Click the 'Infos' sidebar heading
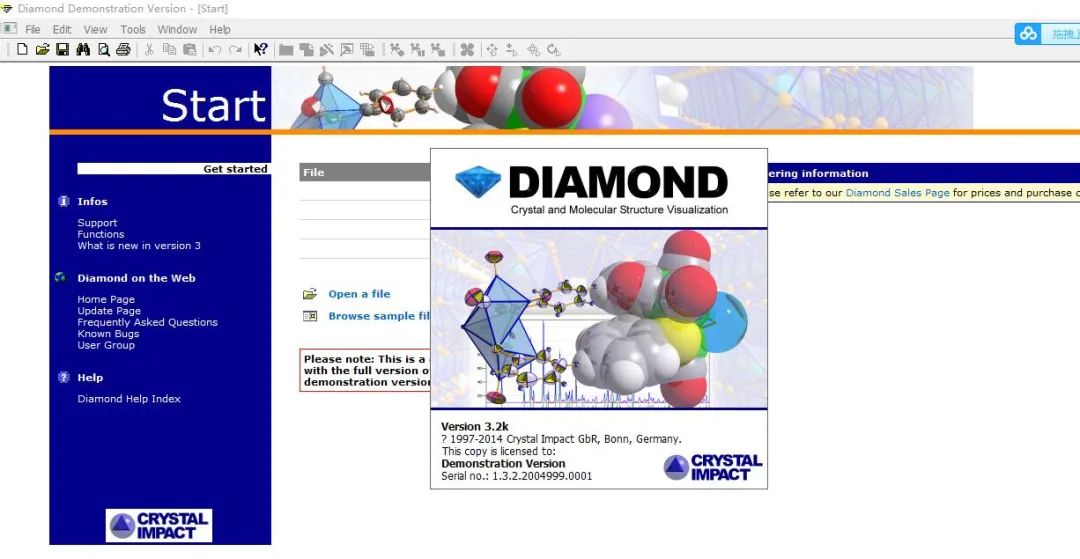Screen dimensions: 1080x559 [x=92, y=202]
